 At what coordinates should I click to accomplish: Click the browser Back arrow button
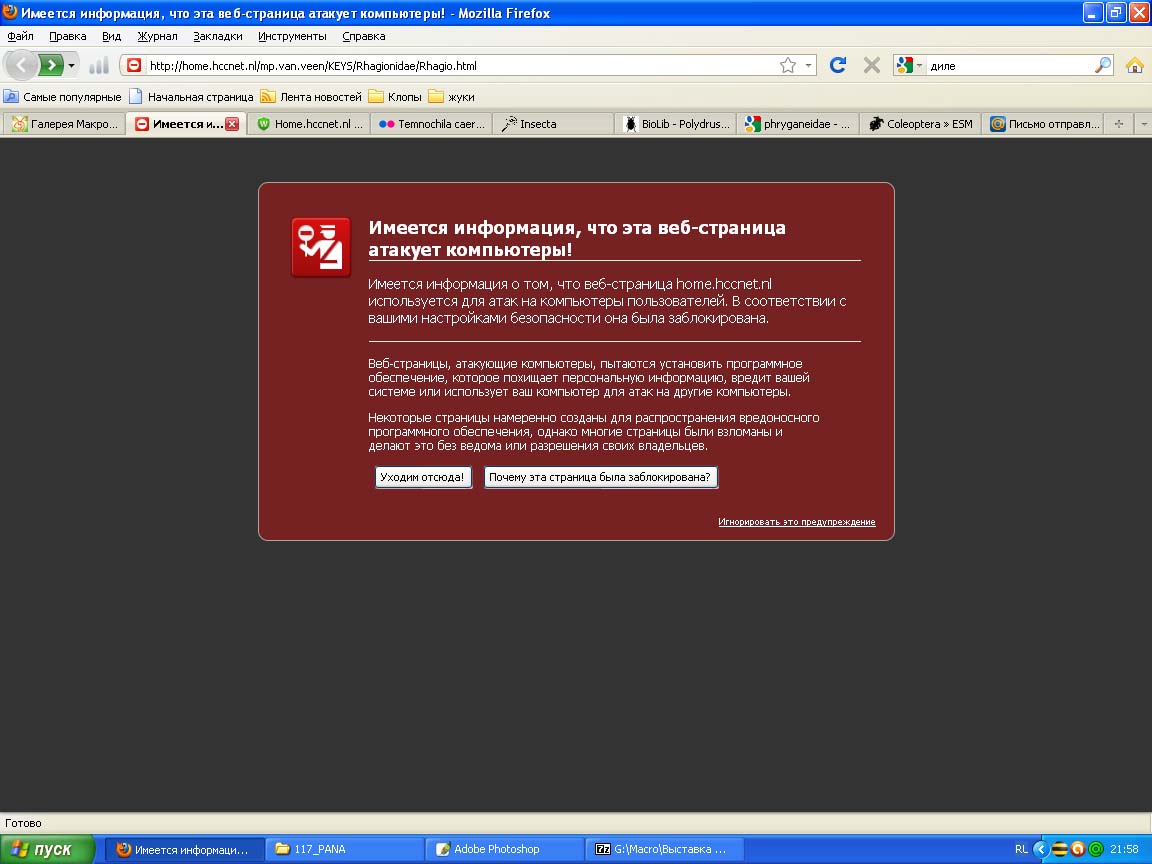click(x=22, y=65)
